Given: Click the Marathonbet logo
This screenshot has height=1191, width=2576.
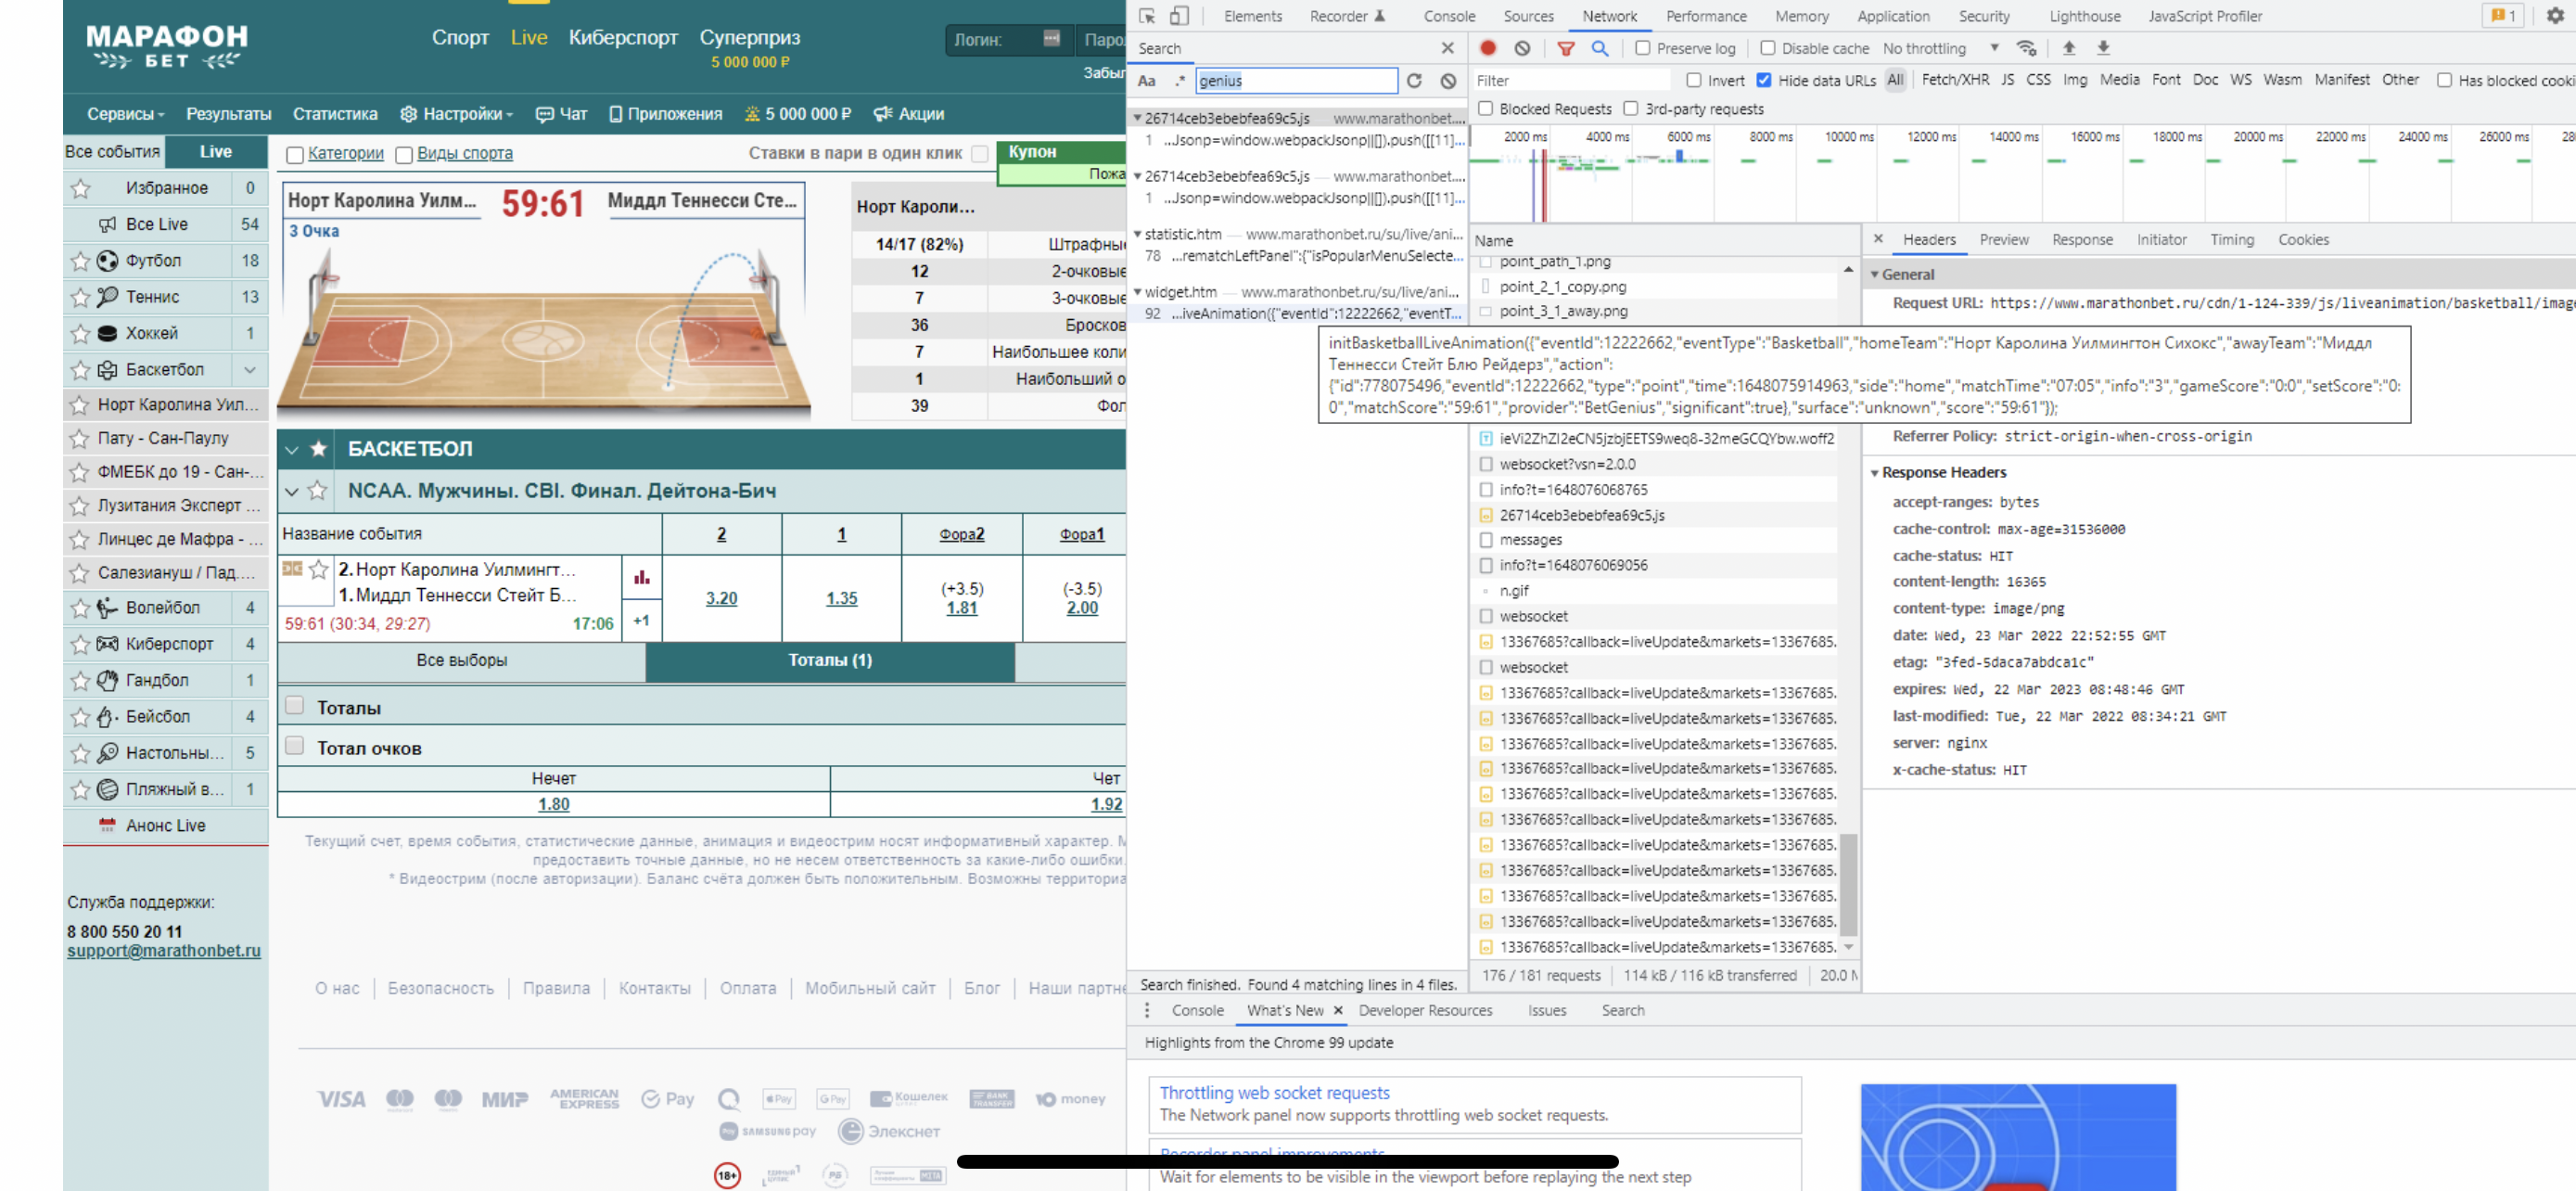Looking at the screenshot, I should point(167,46).
